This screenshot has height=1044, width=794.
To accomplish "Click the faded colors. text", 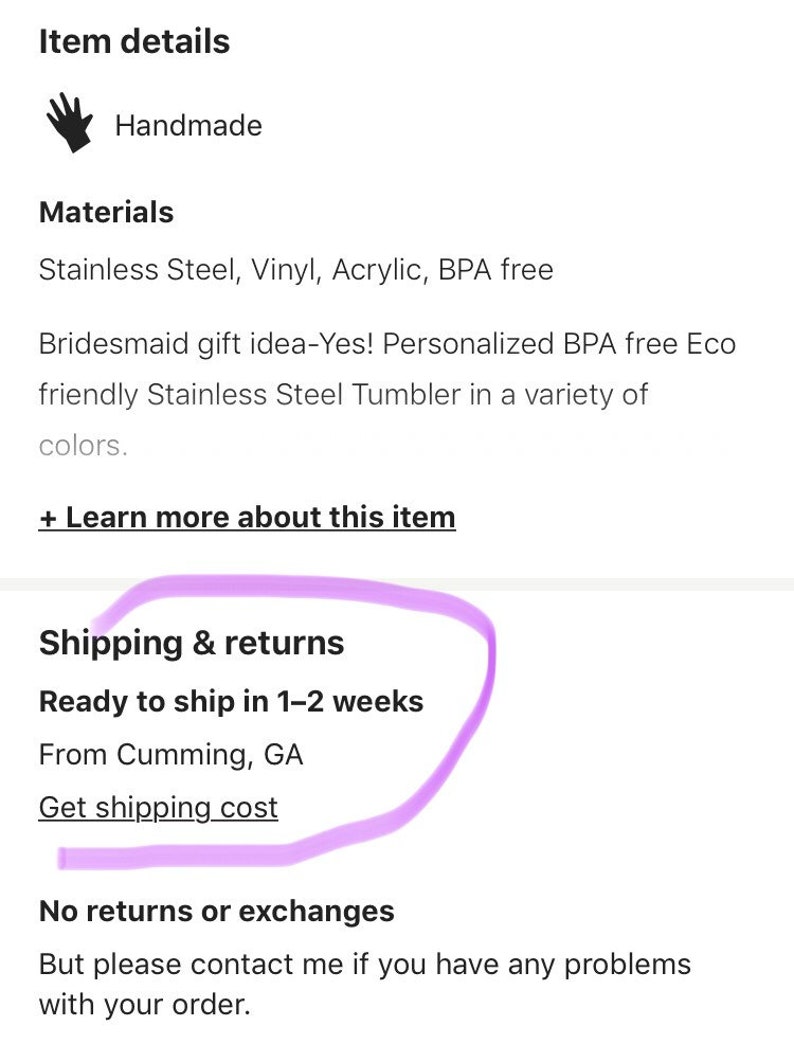I will [83, 445].
